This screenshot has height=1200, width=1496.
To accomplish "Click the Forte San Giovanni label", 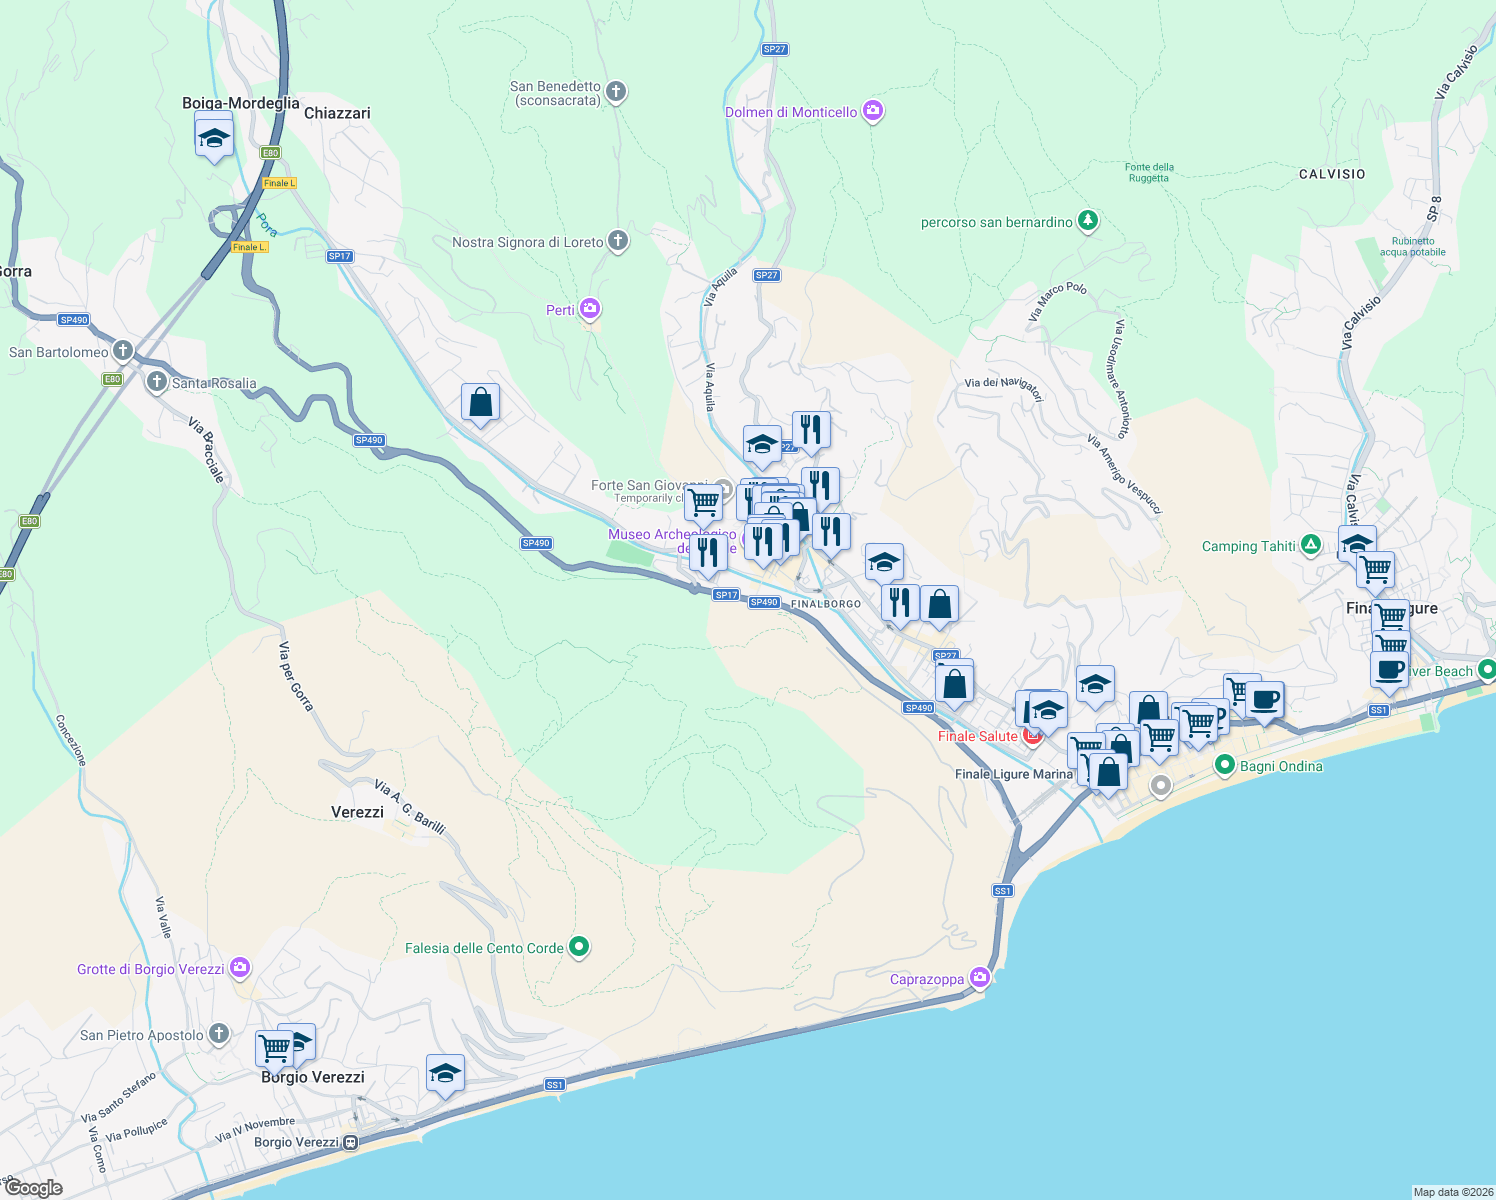I will 650,487.
